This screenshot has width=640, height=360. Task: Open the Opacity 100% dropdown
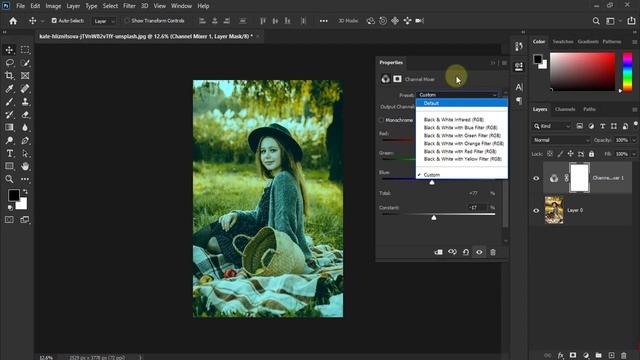click(x=634, y=140)
